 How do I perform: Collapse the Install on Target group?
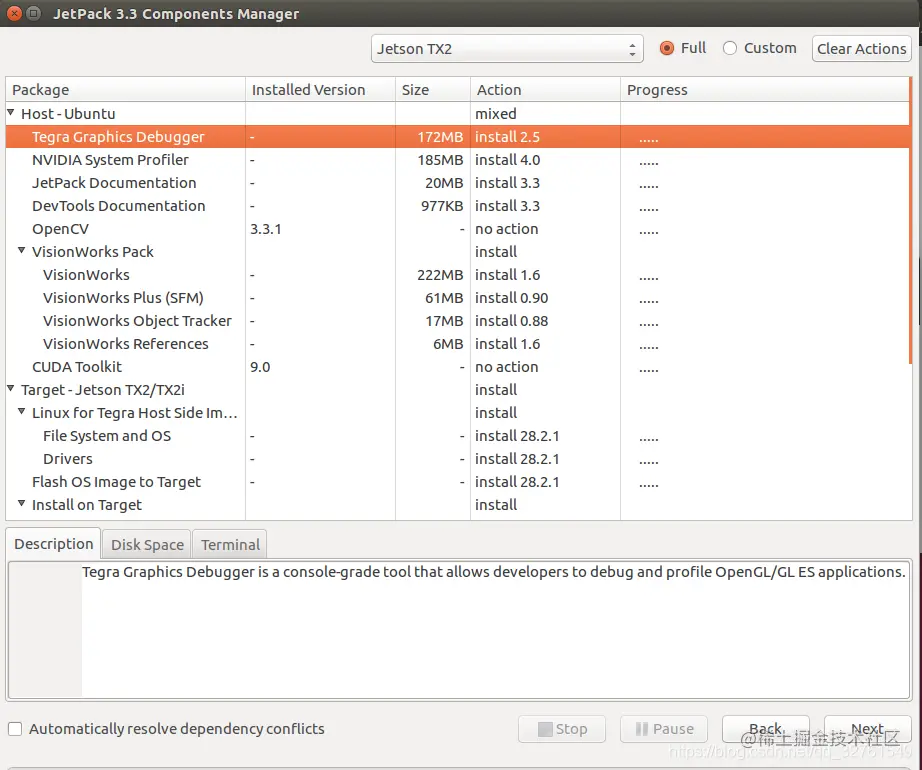tap(22, 504)
